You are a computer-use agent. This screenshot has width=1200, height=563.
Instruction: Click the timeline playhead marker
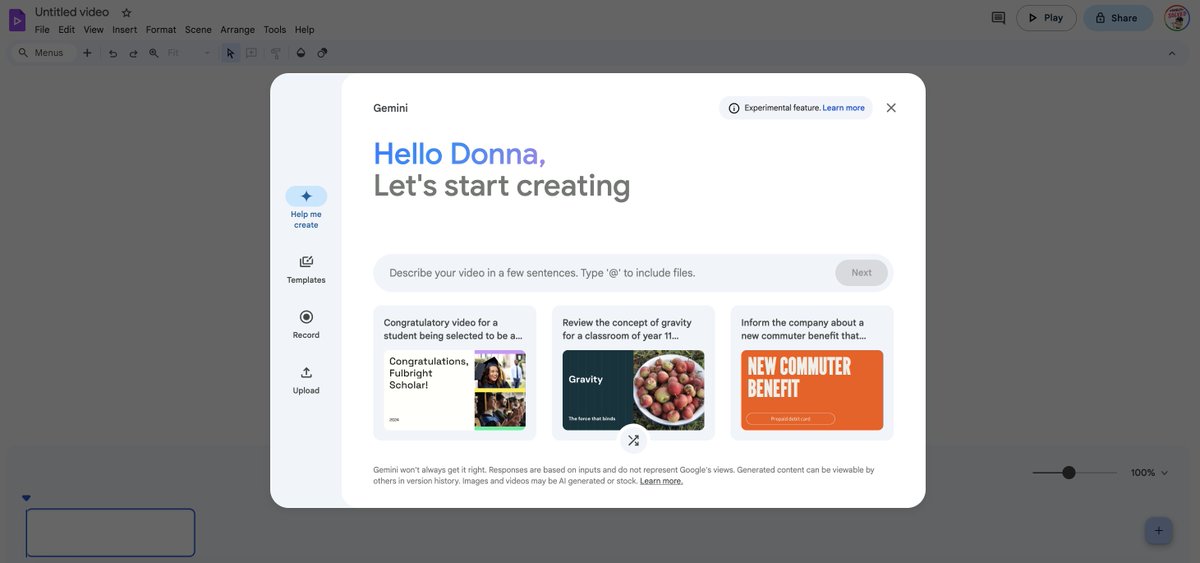pos(27,498)
